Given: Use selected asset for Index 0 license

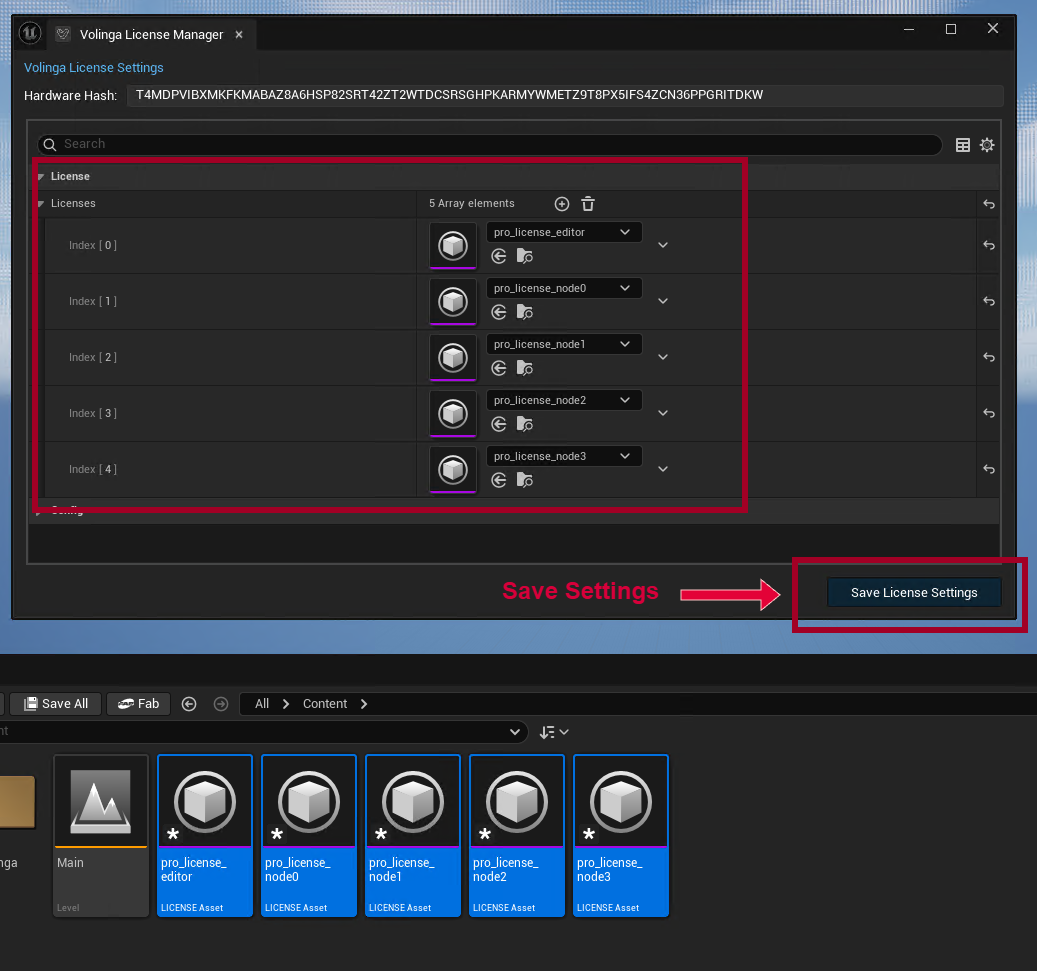Looking at the screenshot, I should click(x=499, y=257).
